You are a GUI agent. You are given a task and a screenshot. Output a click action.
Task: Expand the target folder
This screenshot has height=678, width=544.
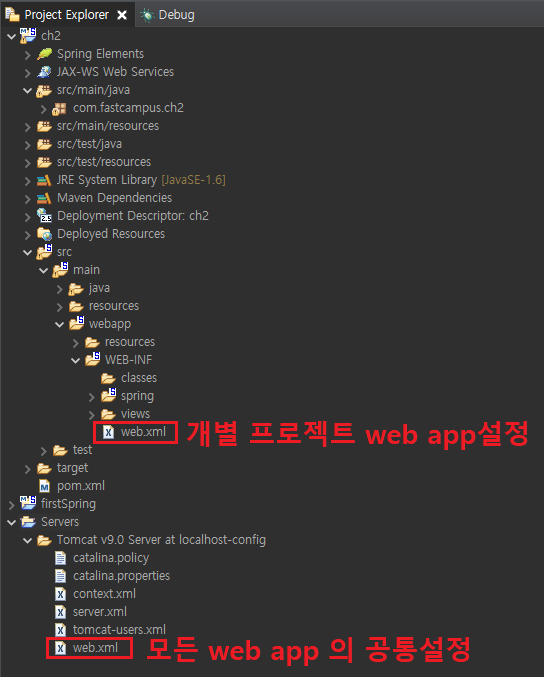[x=28, y=469]
